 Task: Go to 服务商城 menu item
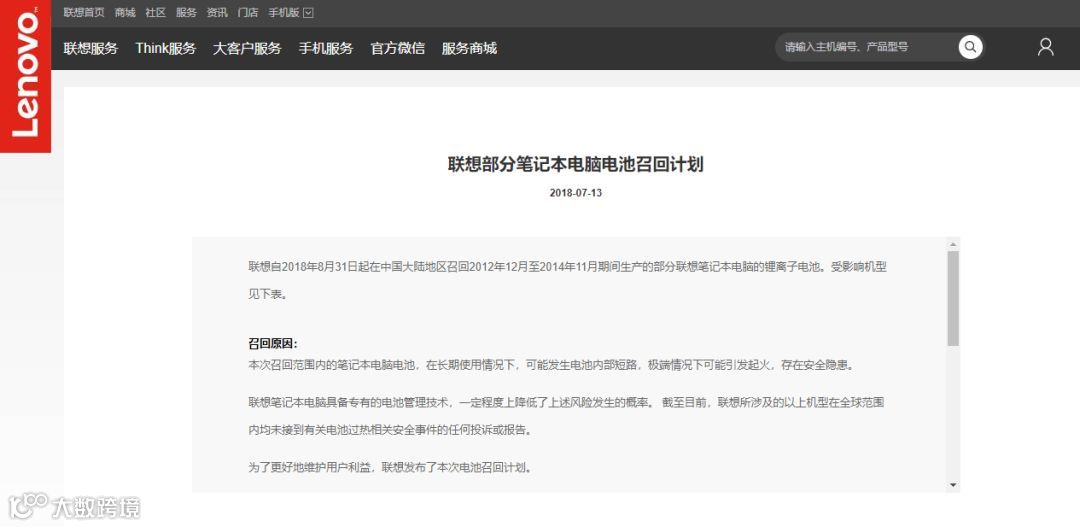469,48
